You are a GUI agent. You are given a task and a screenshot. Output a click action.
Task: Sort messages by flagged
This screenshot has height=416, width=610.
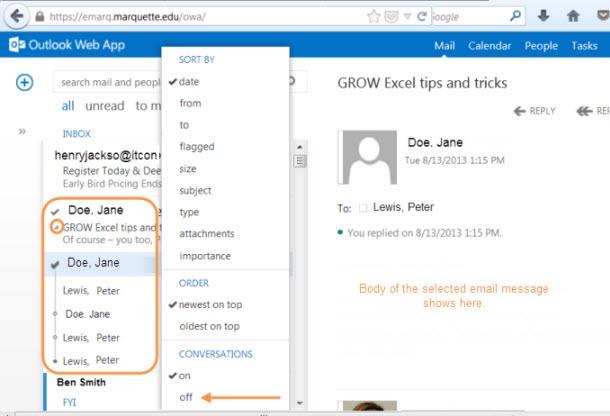pyautogui.click(x=196, y=147)
